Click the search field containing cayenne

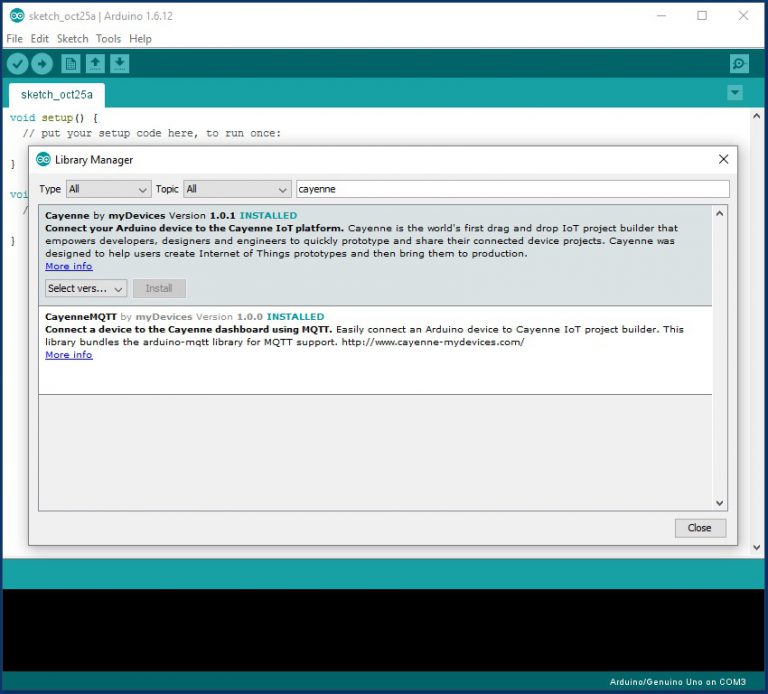(512, 189)
